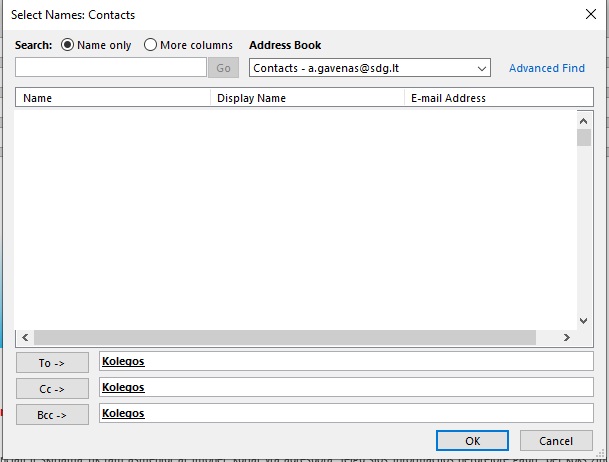The height and width of the screenshot is (462, 609).
Task: Click the Search text input box
Action: point(111,68)
